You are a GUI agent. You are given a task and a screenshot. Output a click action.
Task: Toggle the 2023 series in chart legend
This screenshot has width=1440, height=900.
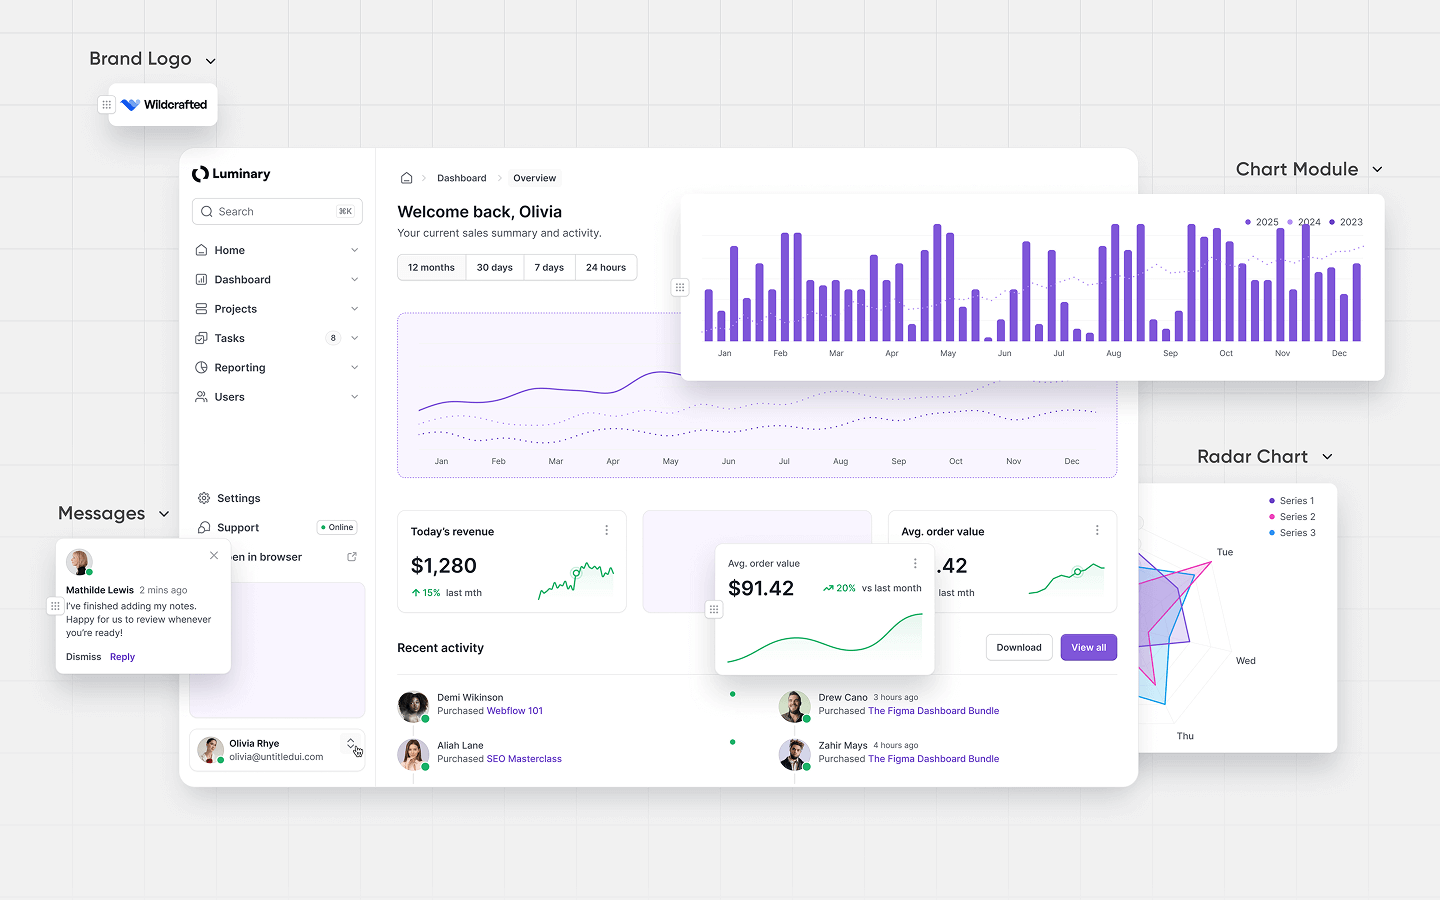(1345, 222)
